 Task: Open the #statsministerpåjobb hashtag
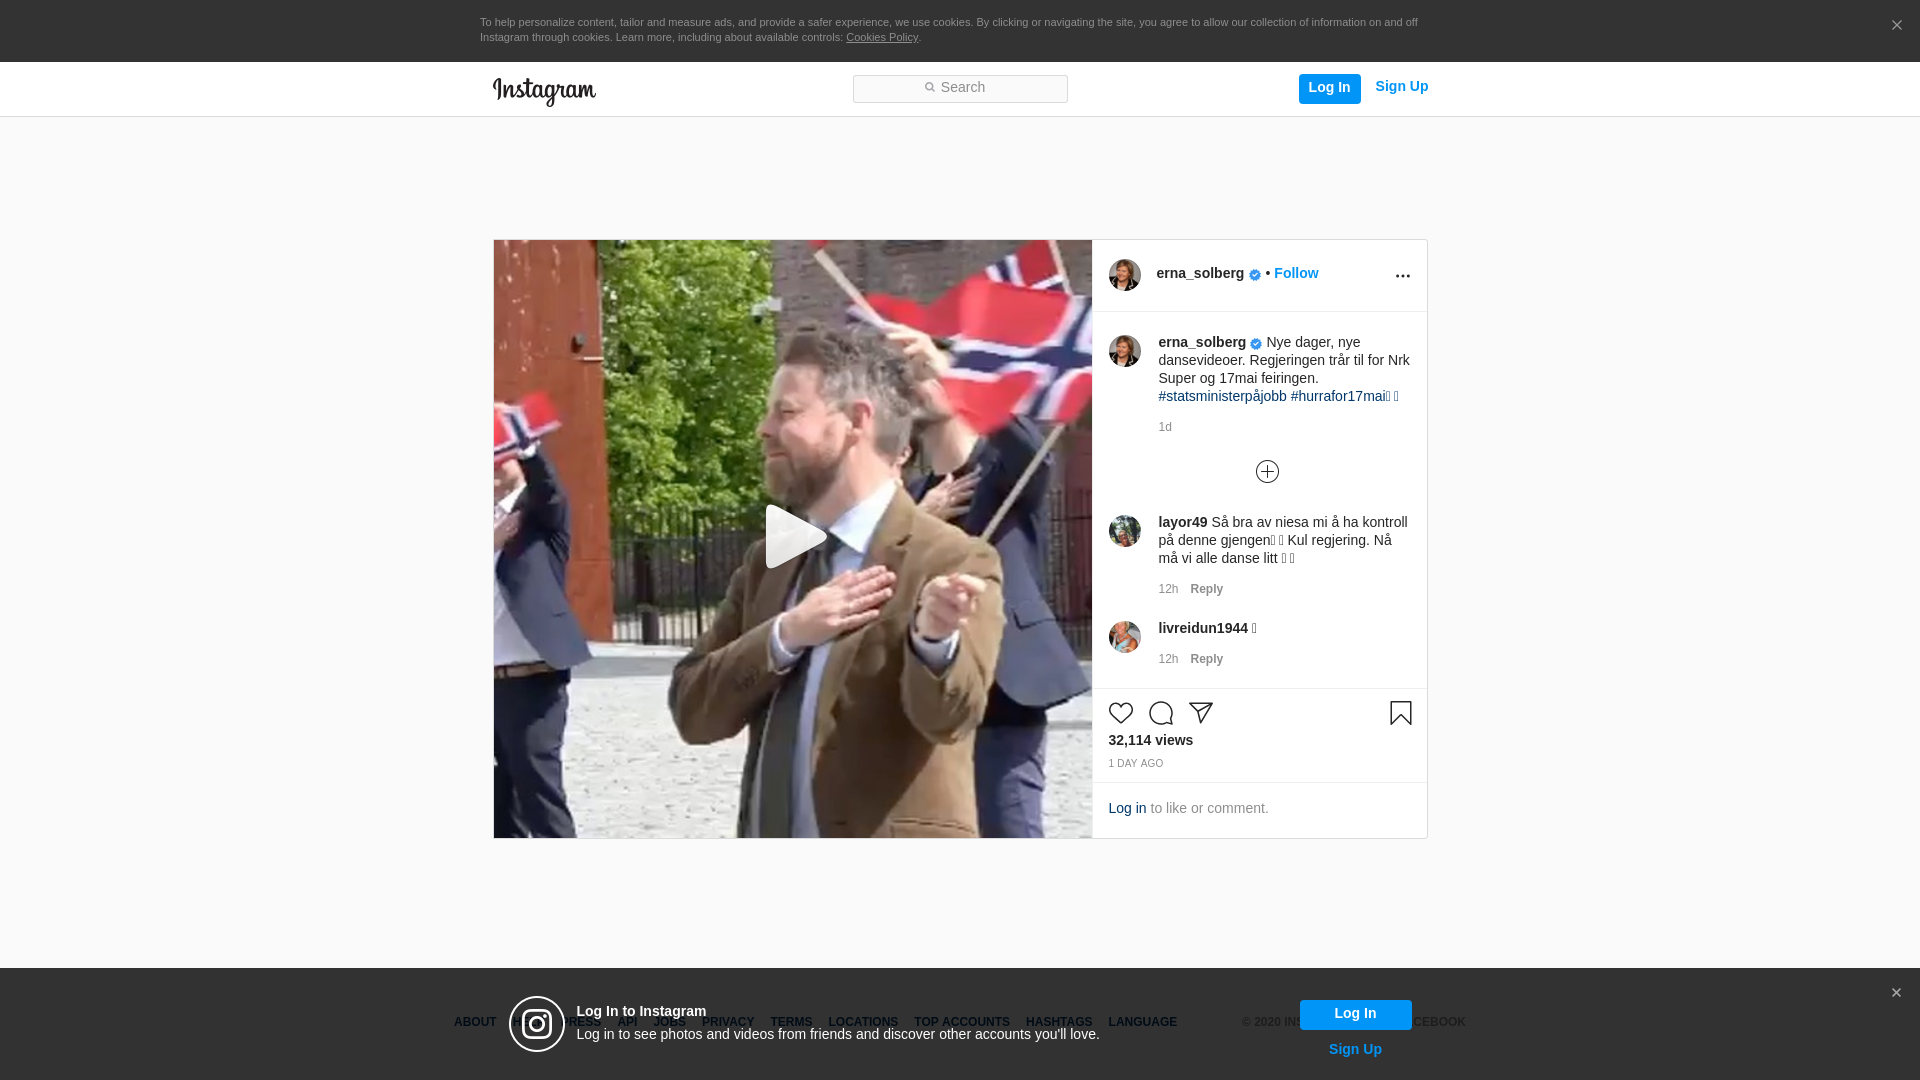click(x=1222, y=396)
